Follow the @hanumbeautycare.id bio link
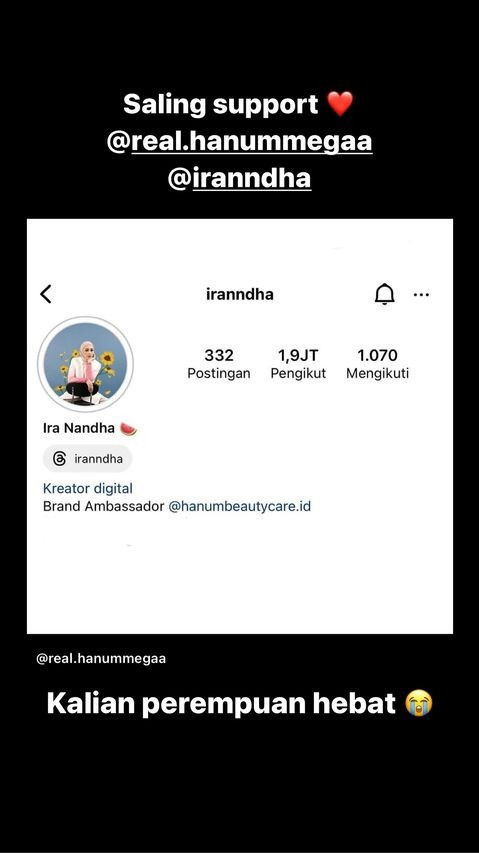Viewport: 479px width, 853px height. pos(240,506)
